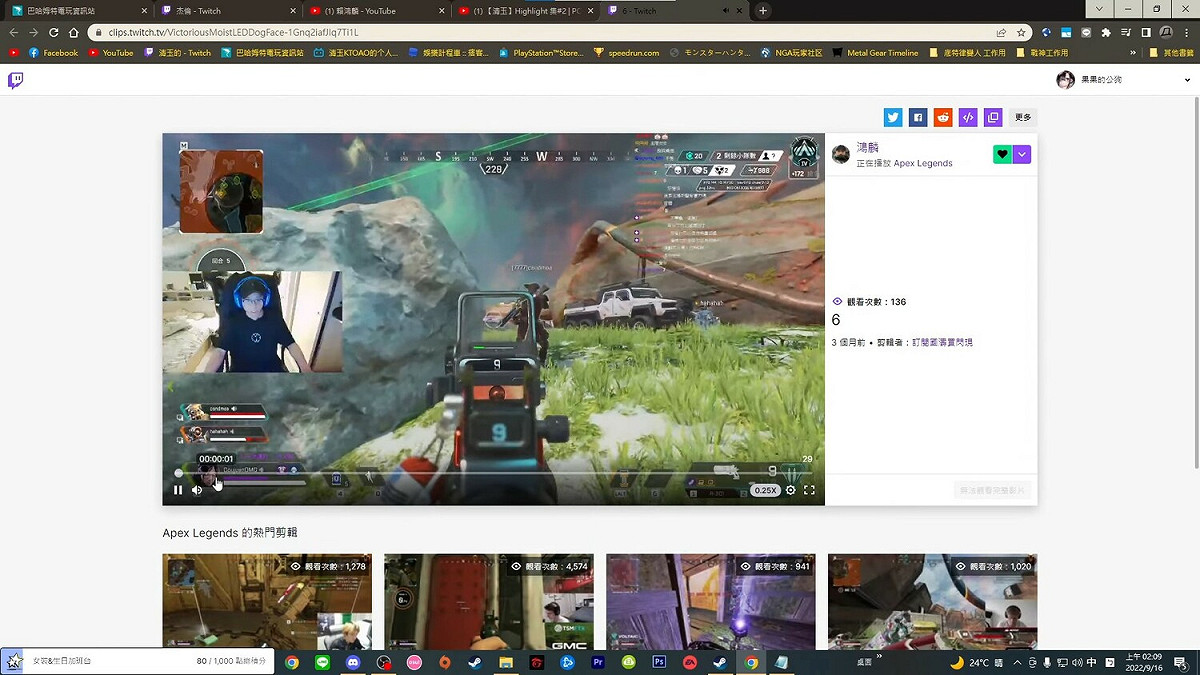Viewport: 1200px width, 675px height.
Task: Open the Metal Gear Timeline bookmark
Action: pos(875,53)
